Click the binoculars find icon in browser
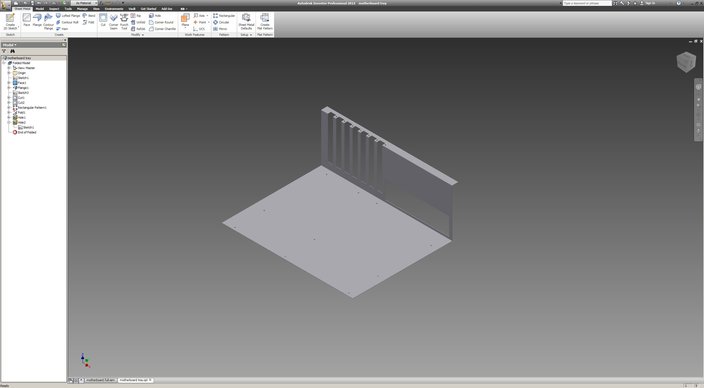 12,51
